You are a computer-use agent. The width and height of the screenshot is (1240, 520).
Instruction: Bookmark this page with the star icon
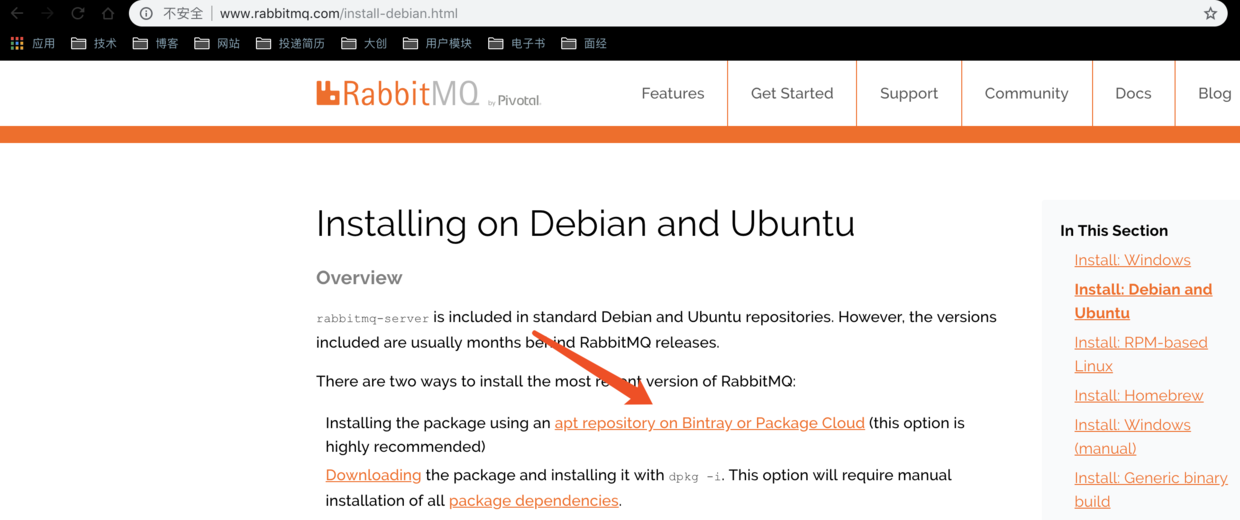point(1210,14)
